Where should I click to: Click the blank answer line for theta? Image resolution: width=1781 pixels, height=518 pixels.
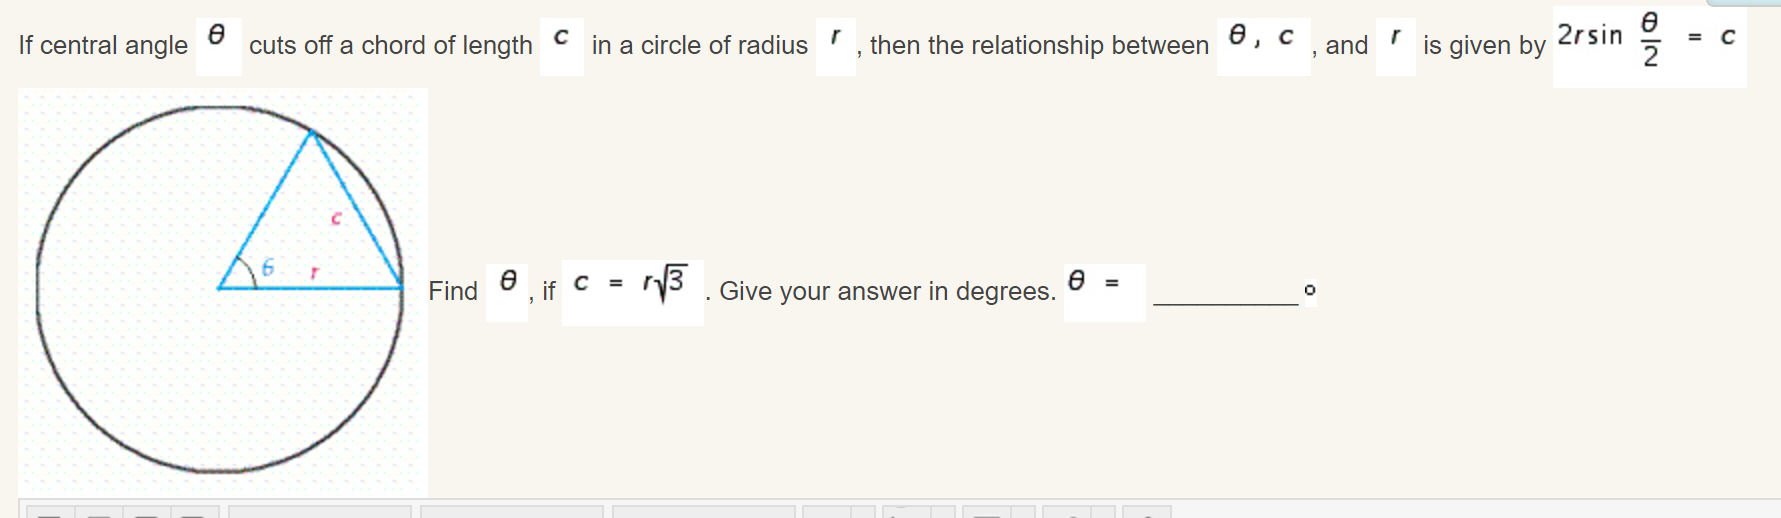tap(1225, 292)
